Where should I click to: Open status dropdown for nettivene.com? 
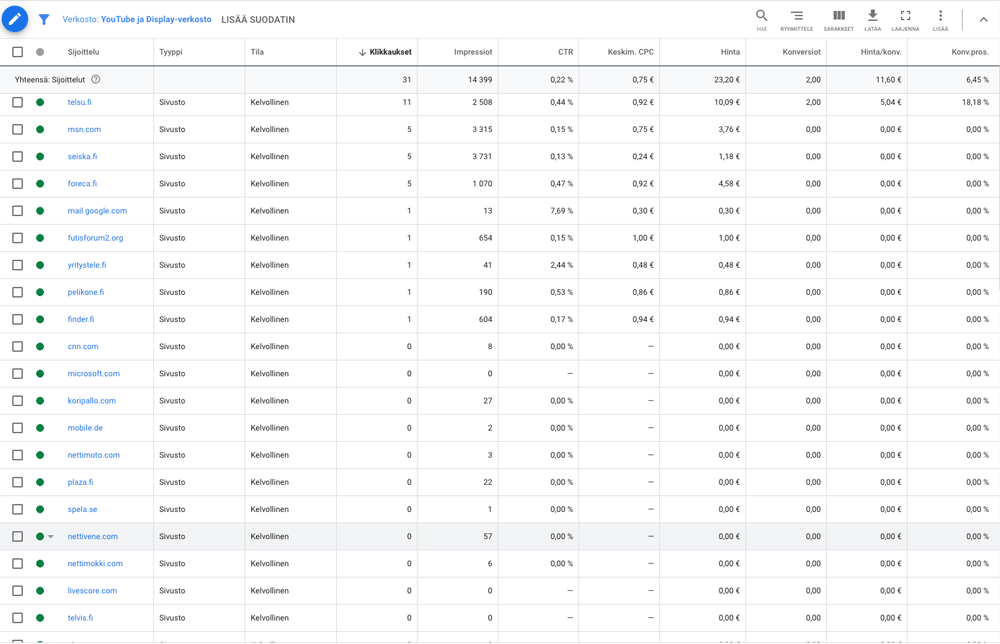51,537
